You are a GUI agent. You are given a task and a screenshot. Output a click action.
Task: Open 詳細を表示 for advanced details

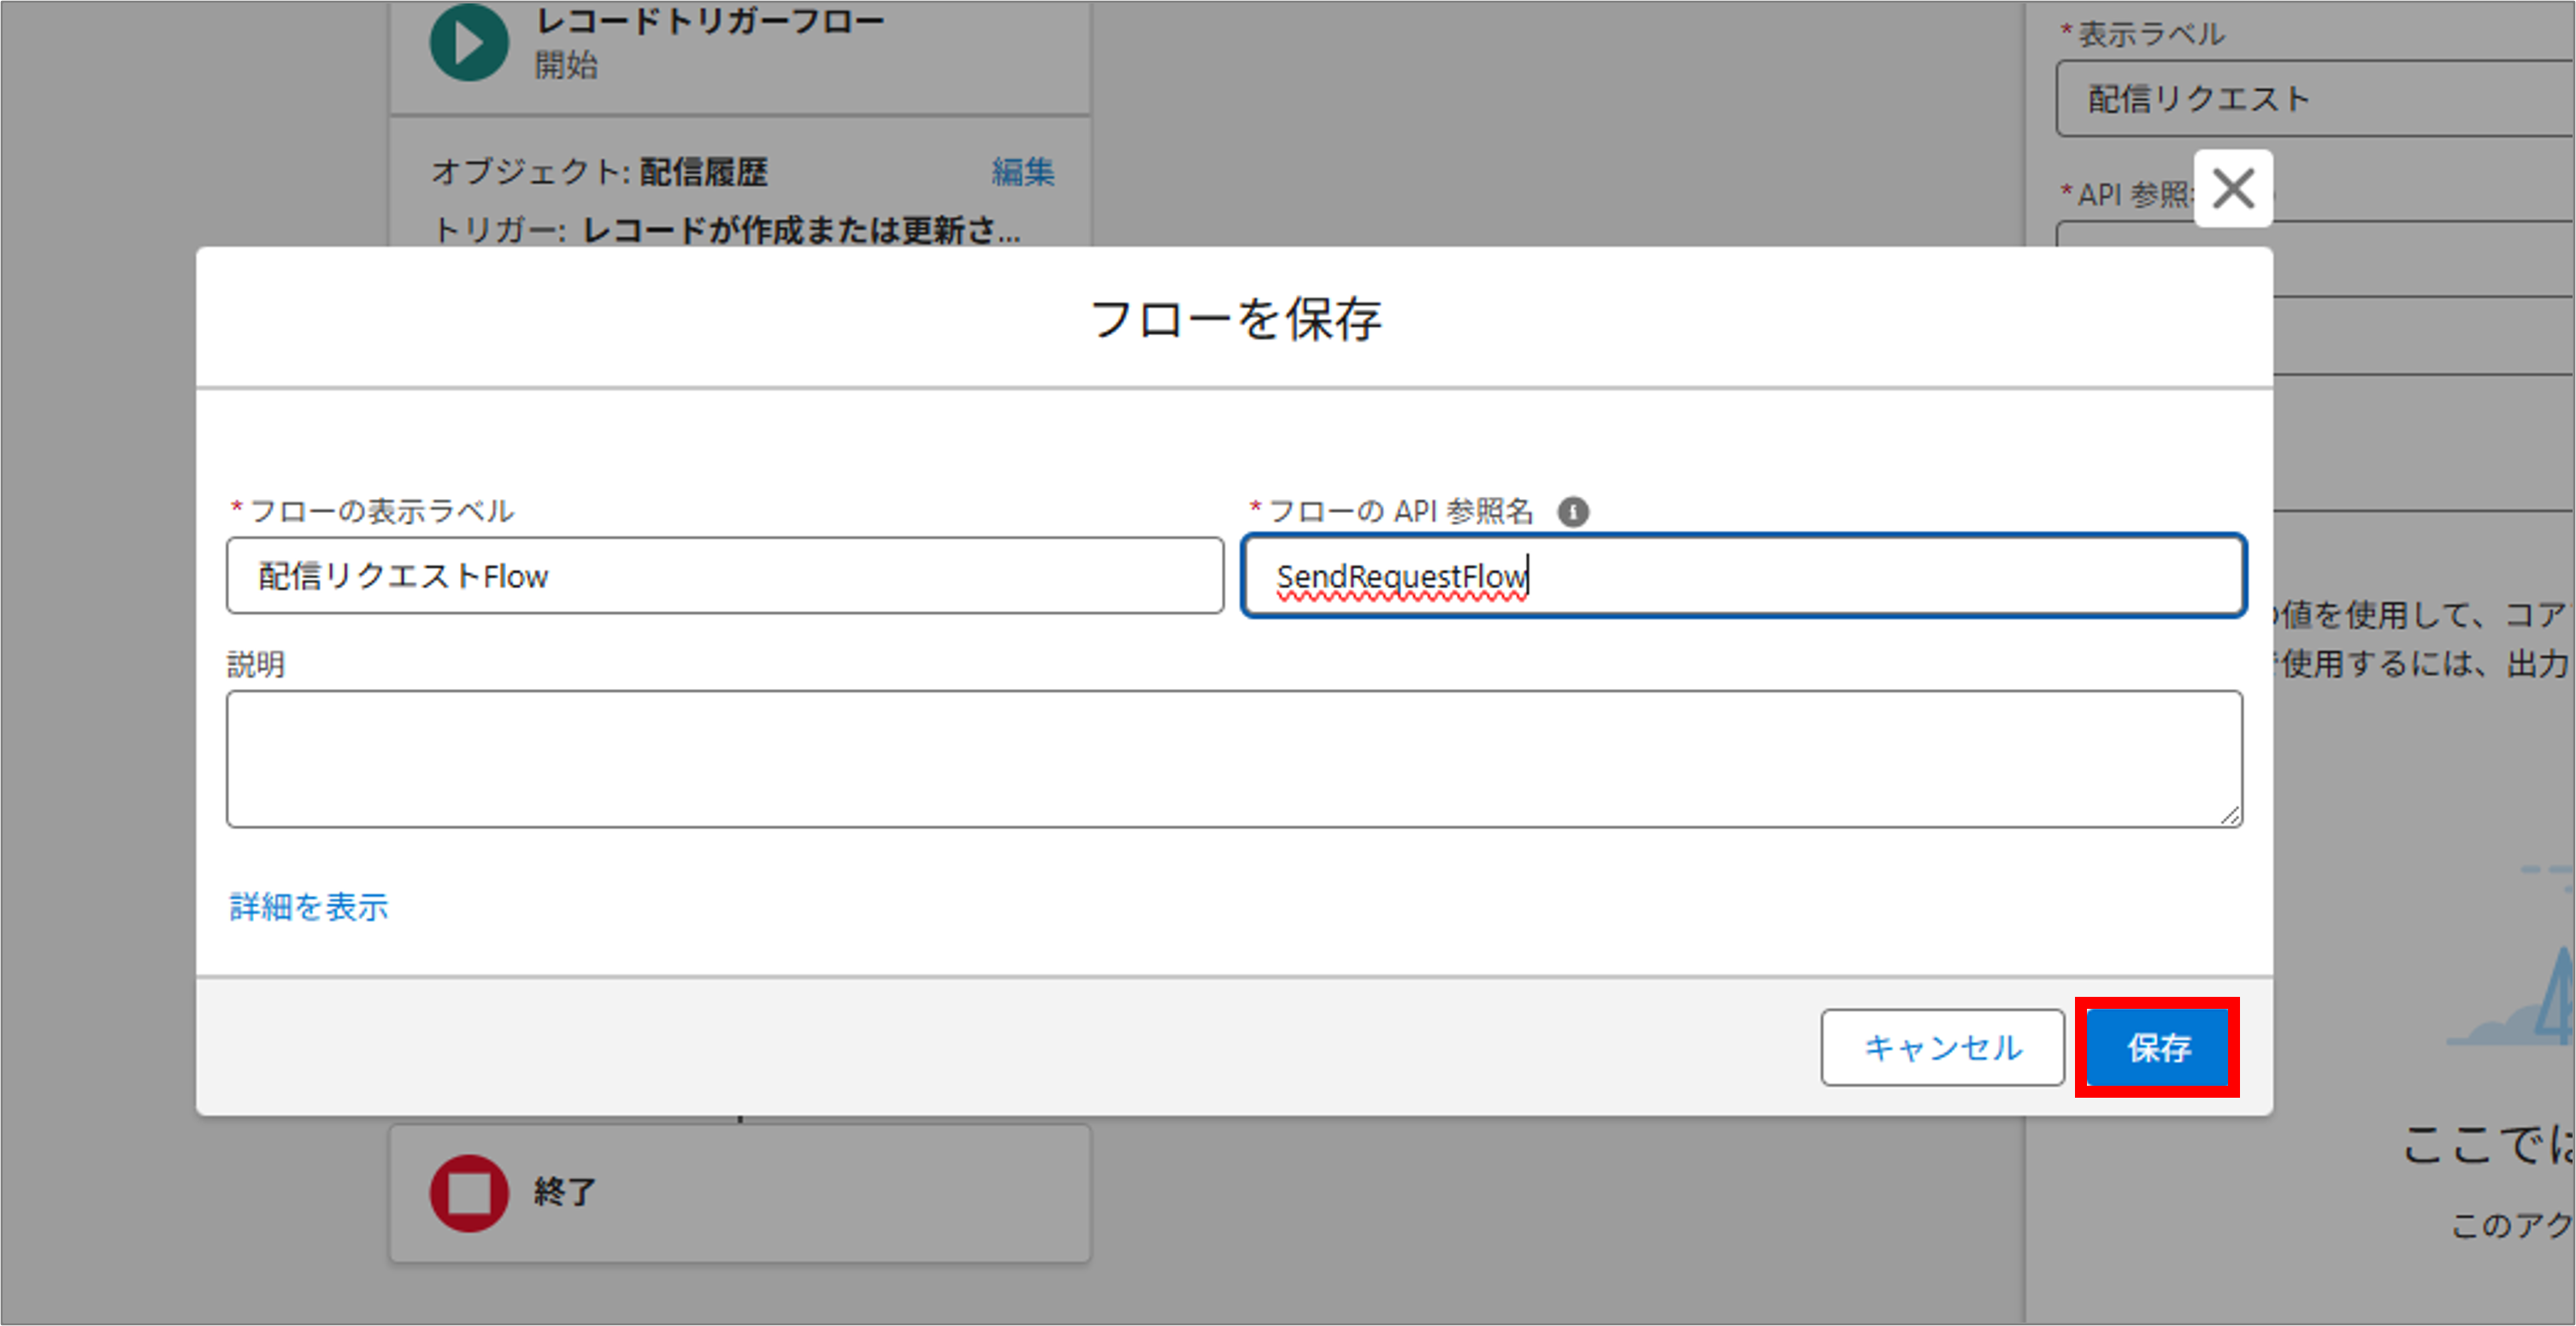[x=307, y=906]
